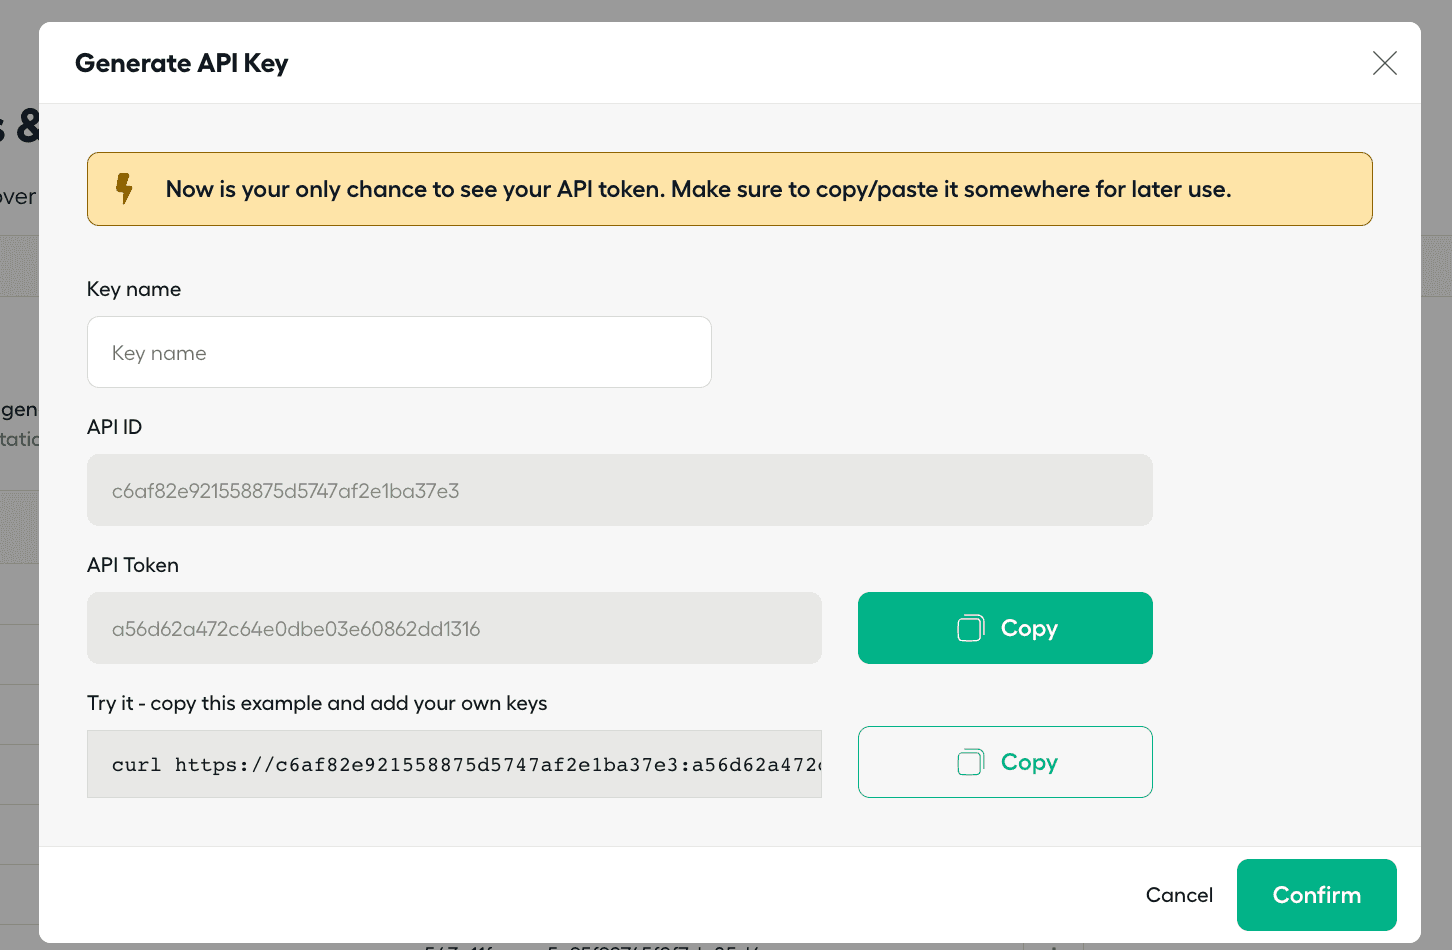Click the curl example code box

(454, 764)
